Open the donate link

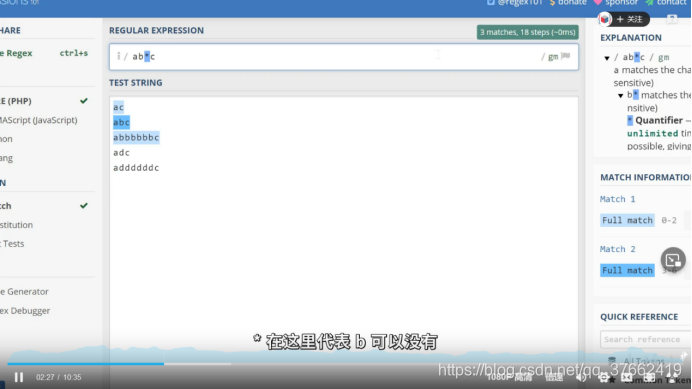point(568,3)
